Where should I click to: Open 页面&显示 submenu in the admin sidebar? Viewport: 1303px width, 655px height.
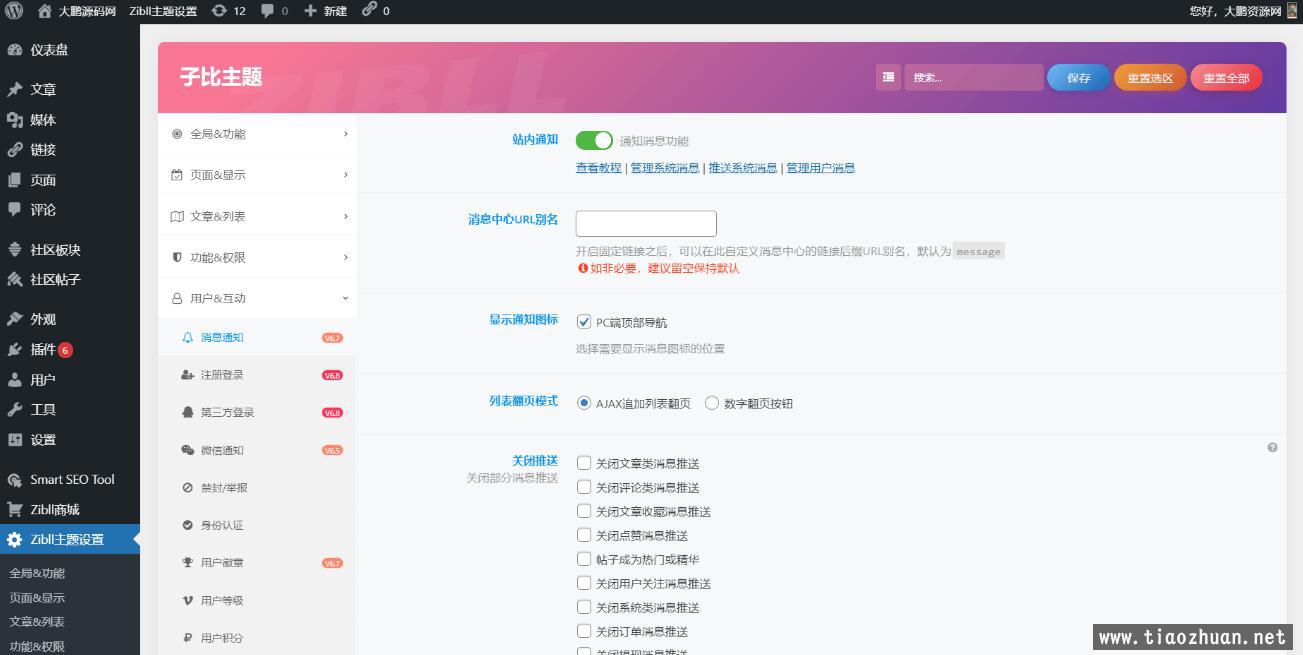pyautogui.click(x=37, y=598)
